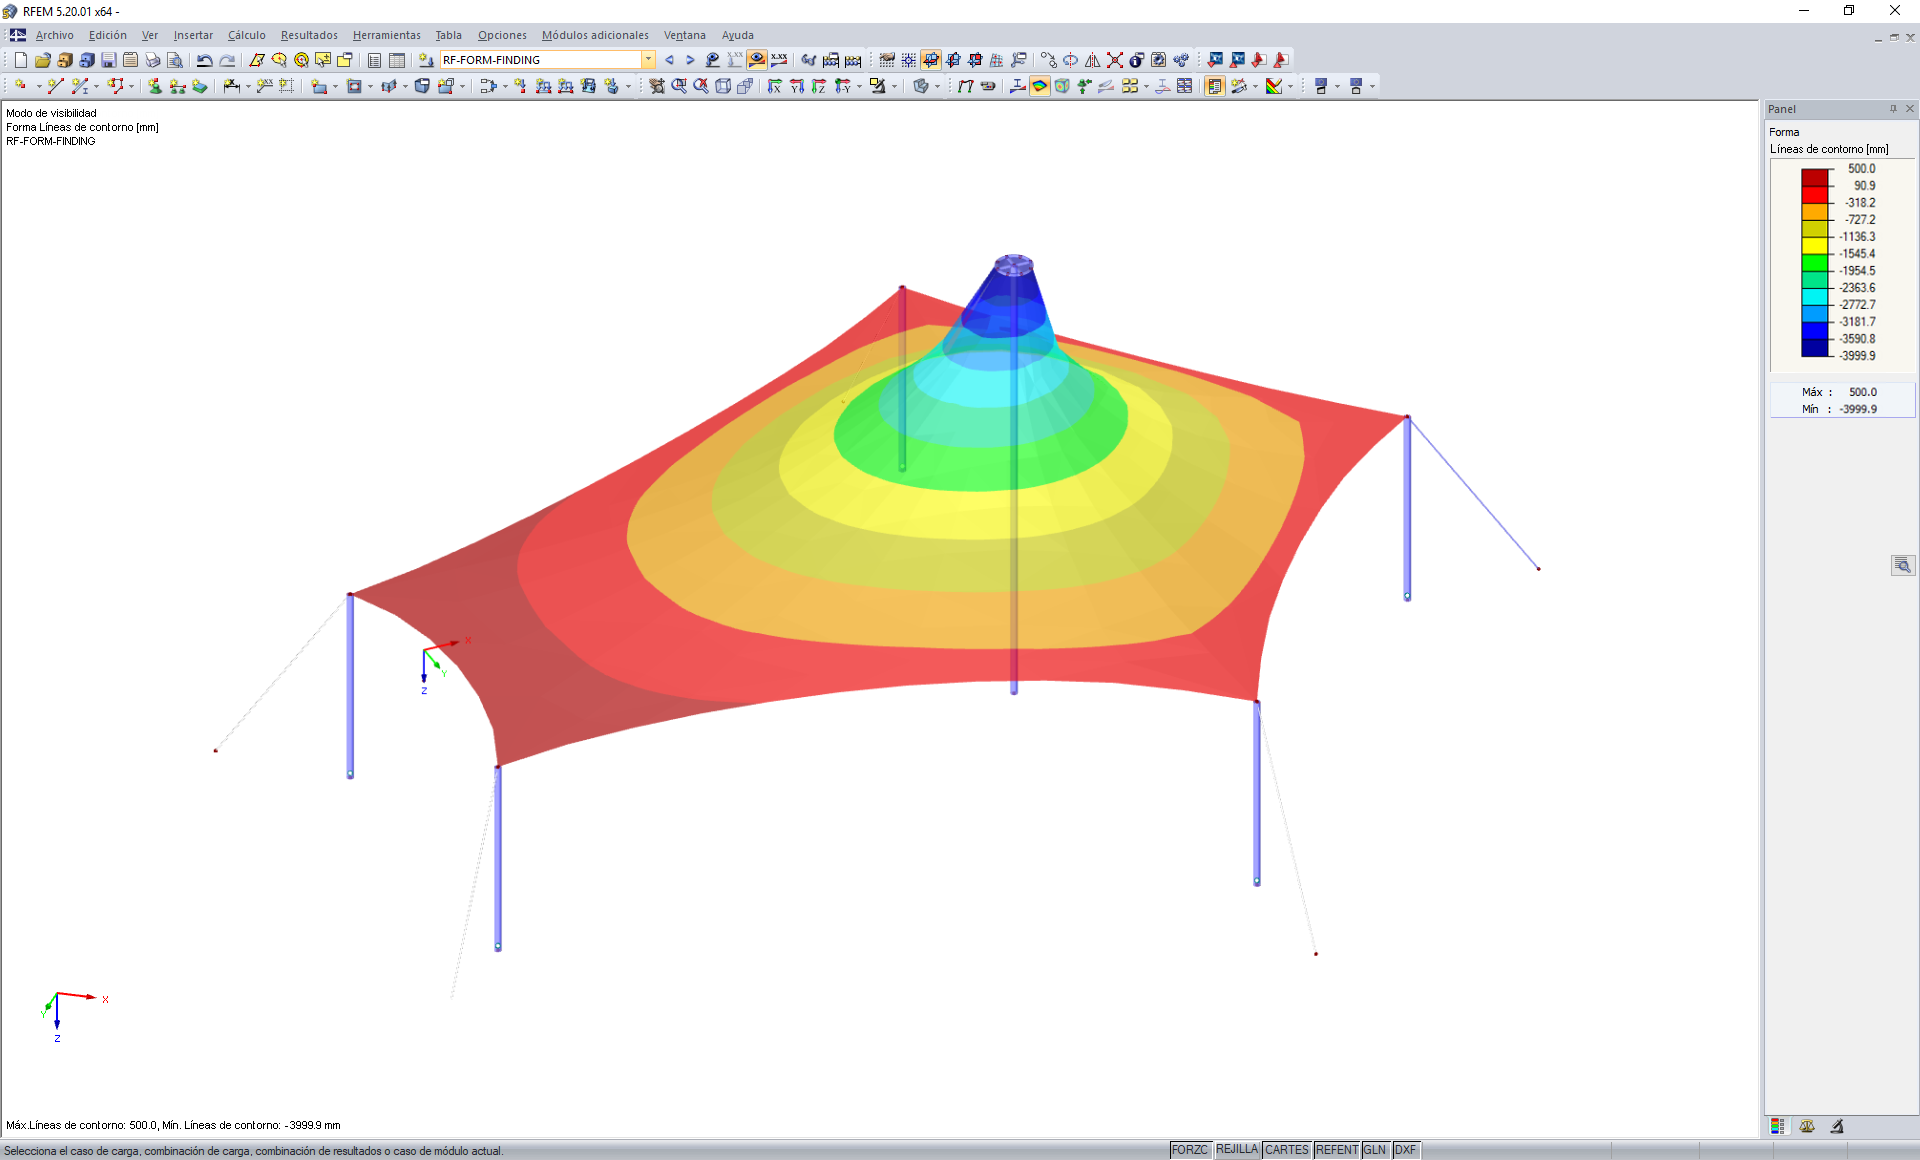The image size is (1920, 1160).
Task: Click the Print icon
Action: 152,60
